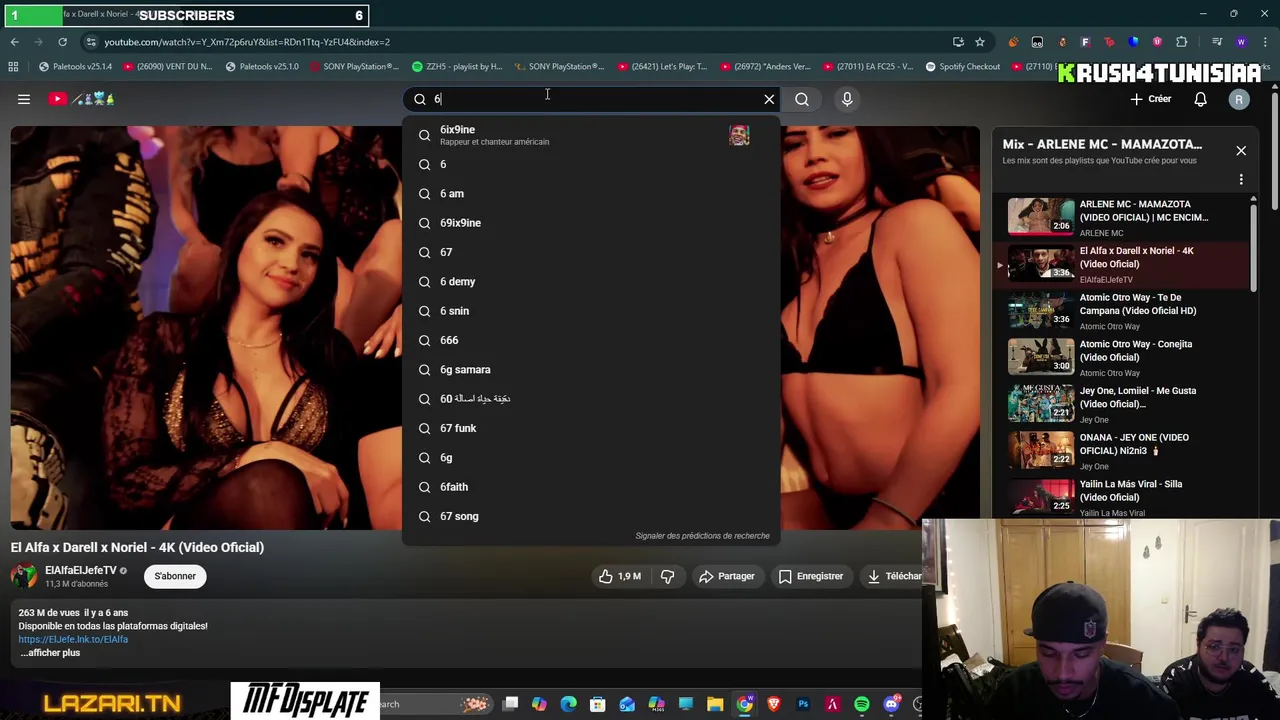
Task: Choose the 6ix9ine suggestion
Action: tap(591, 135)
